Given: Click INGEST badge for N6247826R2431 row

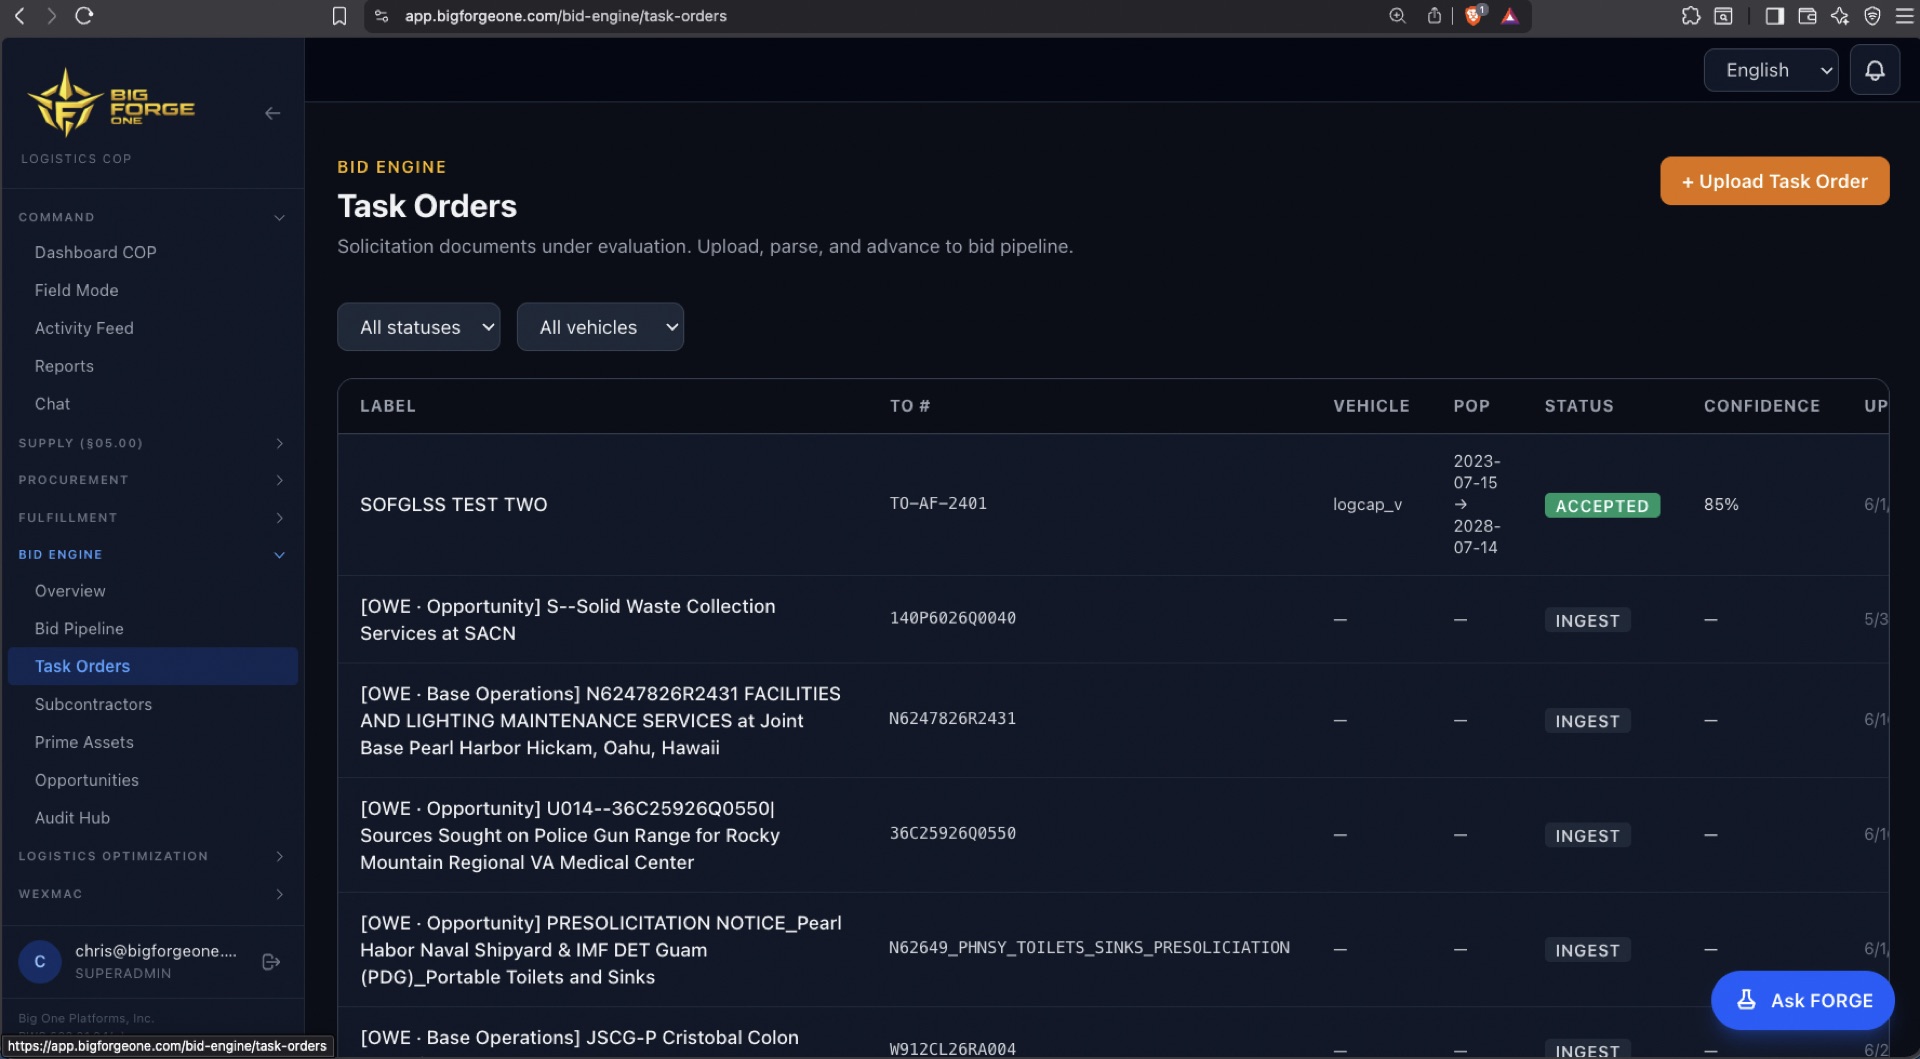Looking at the screenshot, I should tap(1587, 721).
